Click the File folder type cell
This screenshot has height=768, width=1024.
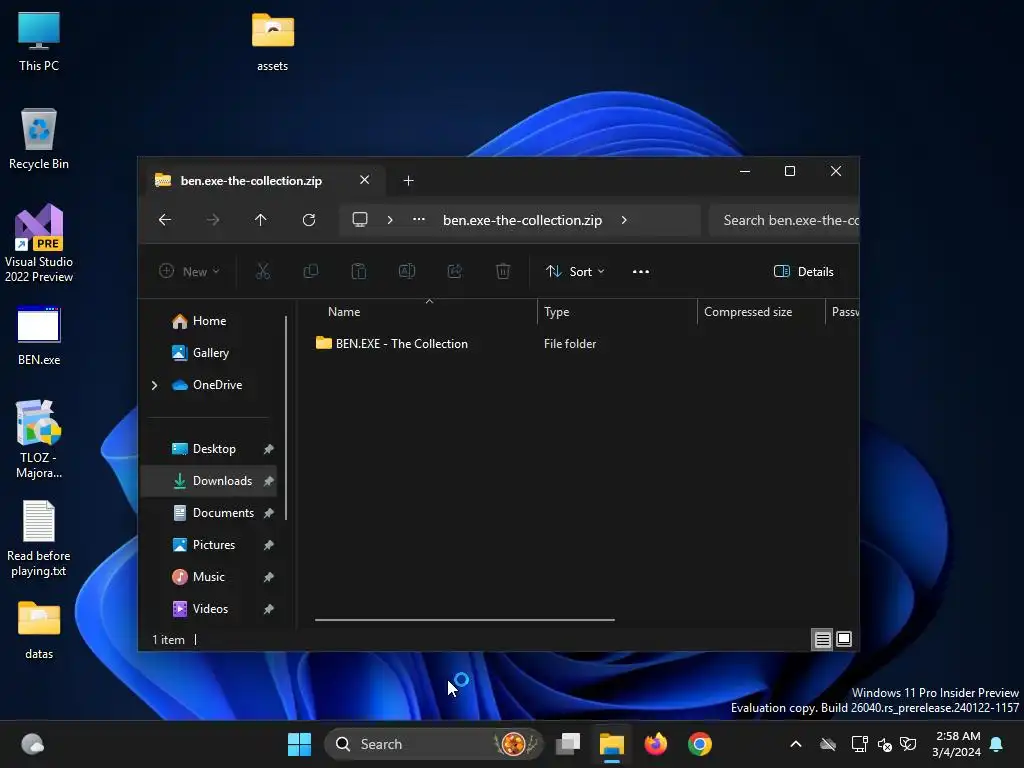569,344
